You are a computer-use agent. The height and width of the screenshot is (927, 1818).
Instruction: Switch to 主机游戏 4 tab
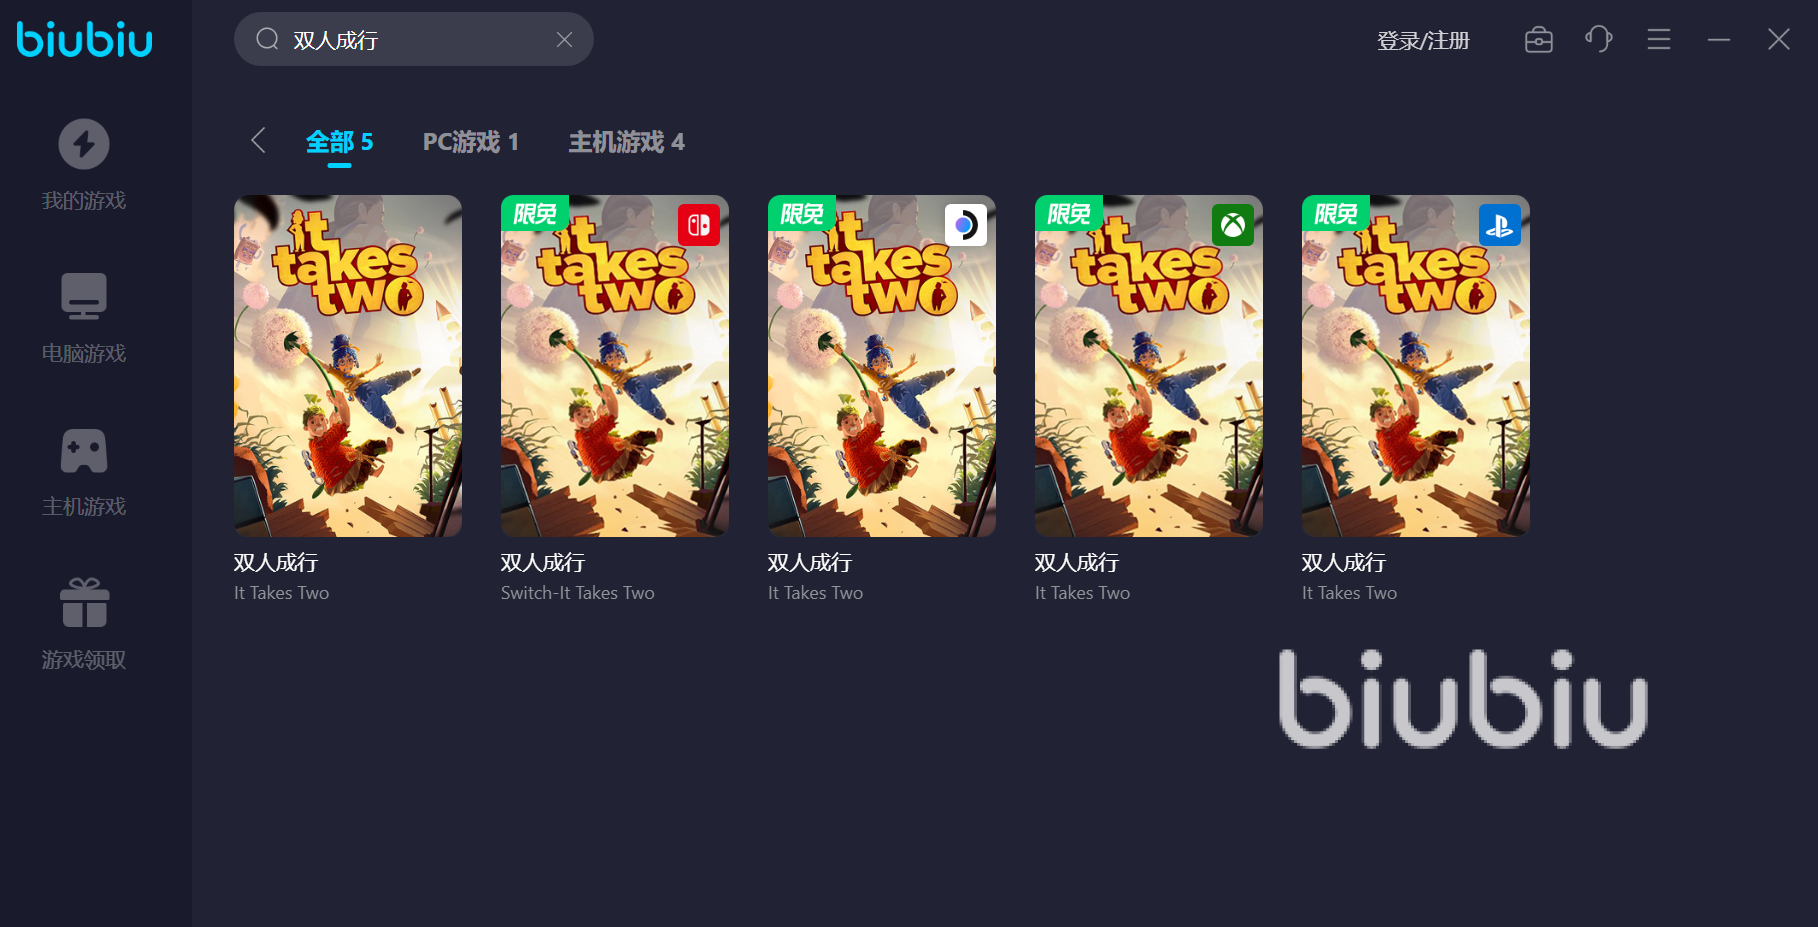tap(626, 142)
